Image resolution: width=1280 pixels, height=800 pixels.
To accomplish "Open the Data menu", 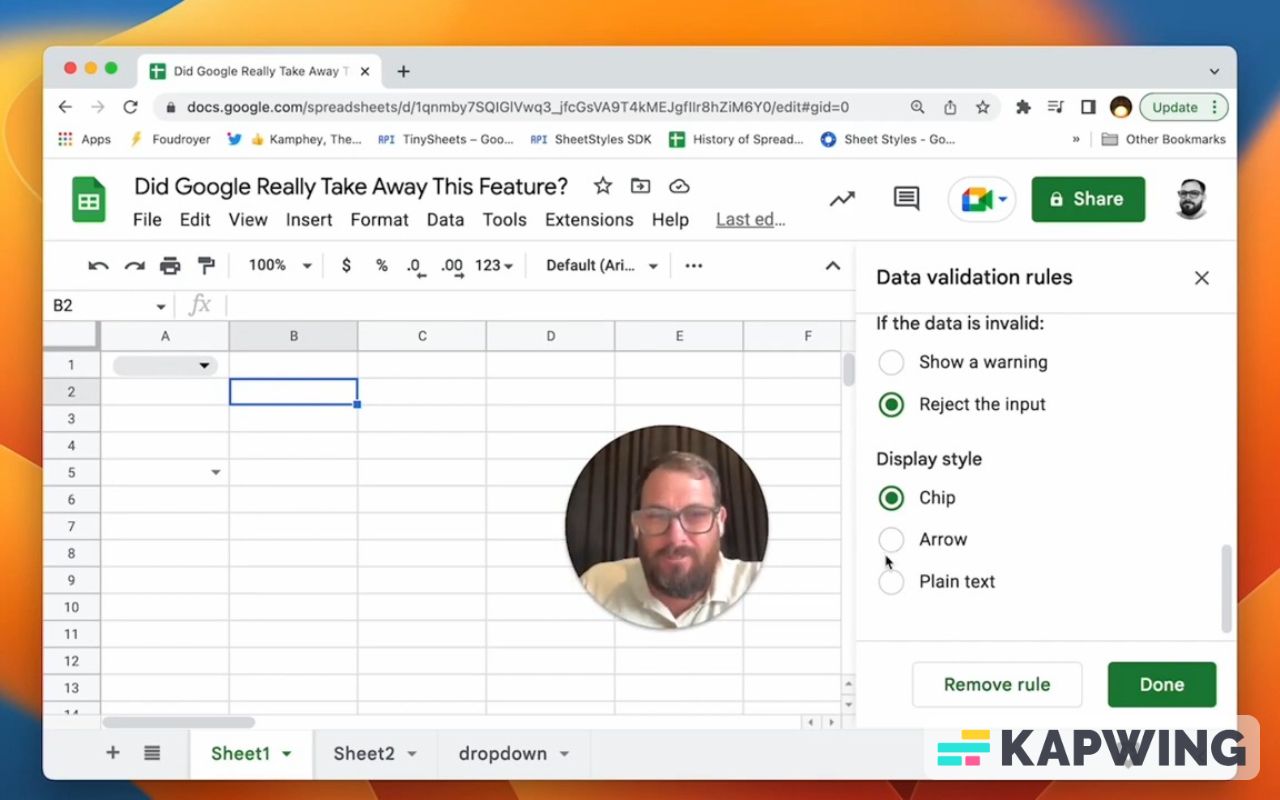I will click(445, 220).
